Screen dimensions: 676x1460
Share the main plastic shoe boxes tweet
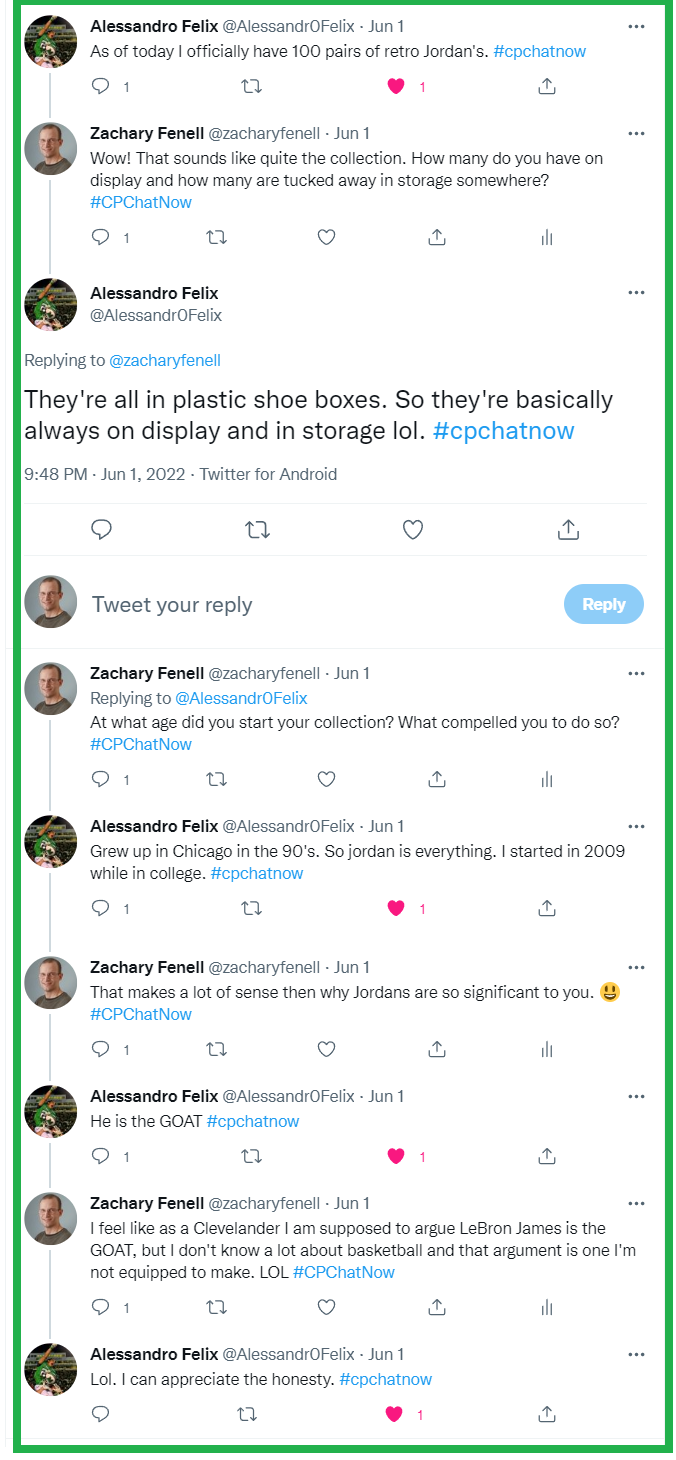[568, 529]
